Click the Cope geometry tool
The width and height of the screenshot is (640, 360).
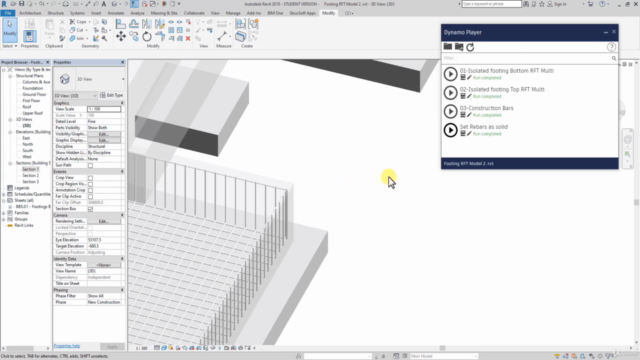[78, 22]
